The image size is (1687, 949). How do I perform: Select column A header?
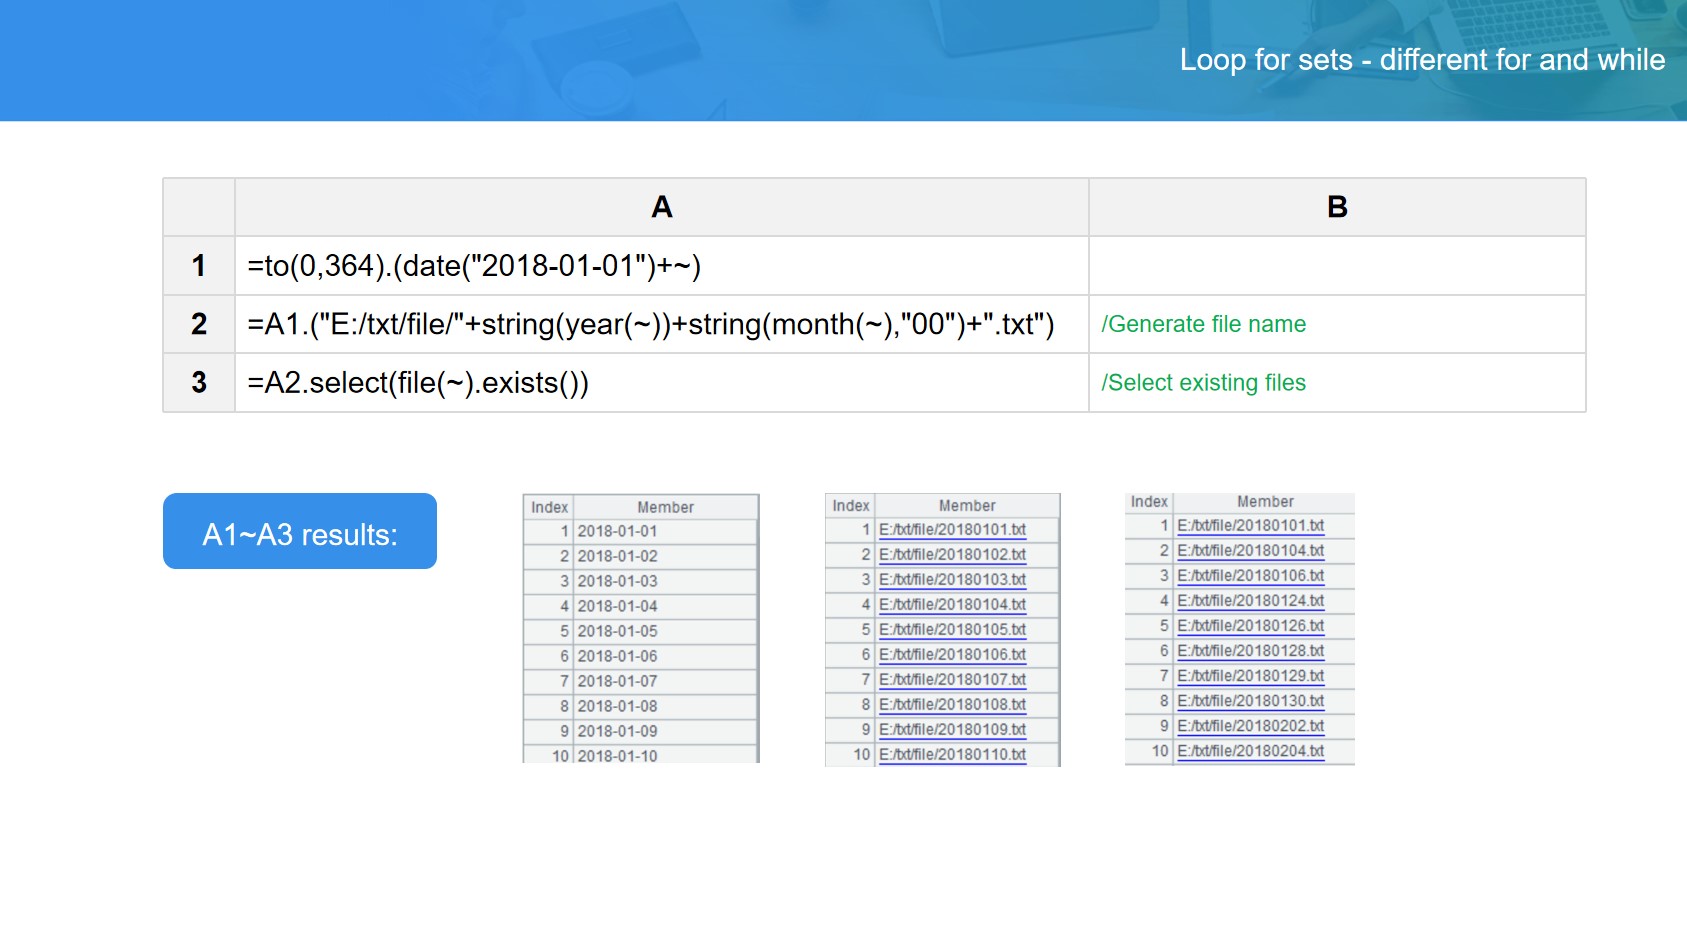pos(661,207)
